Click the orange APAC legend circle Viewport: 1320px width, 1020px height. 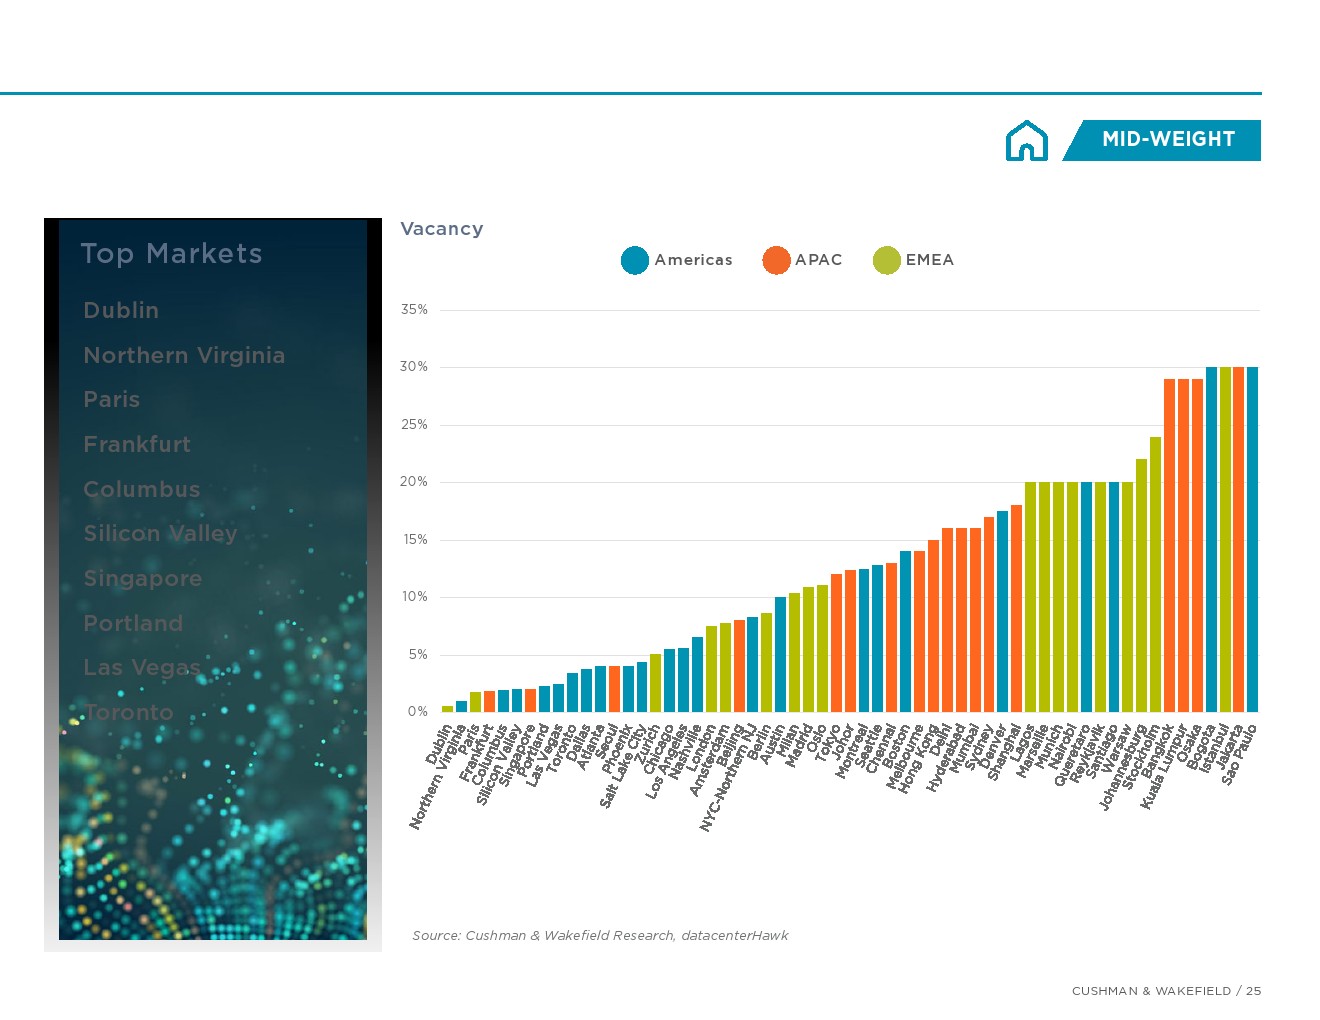pos(776,260)
